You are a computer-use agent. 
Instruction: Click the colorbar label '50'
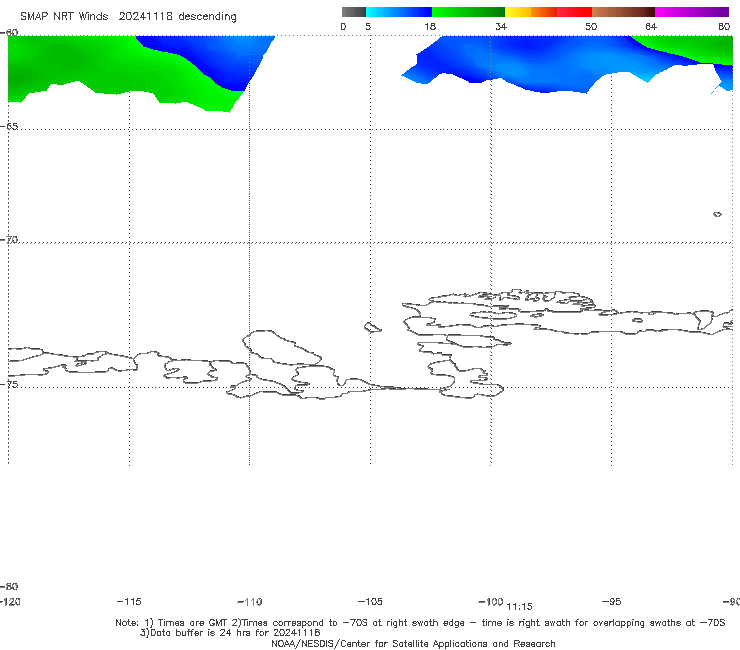[x=591, y=26]
